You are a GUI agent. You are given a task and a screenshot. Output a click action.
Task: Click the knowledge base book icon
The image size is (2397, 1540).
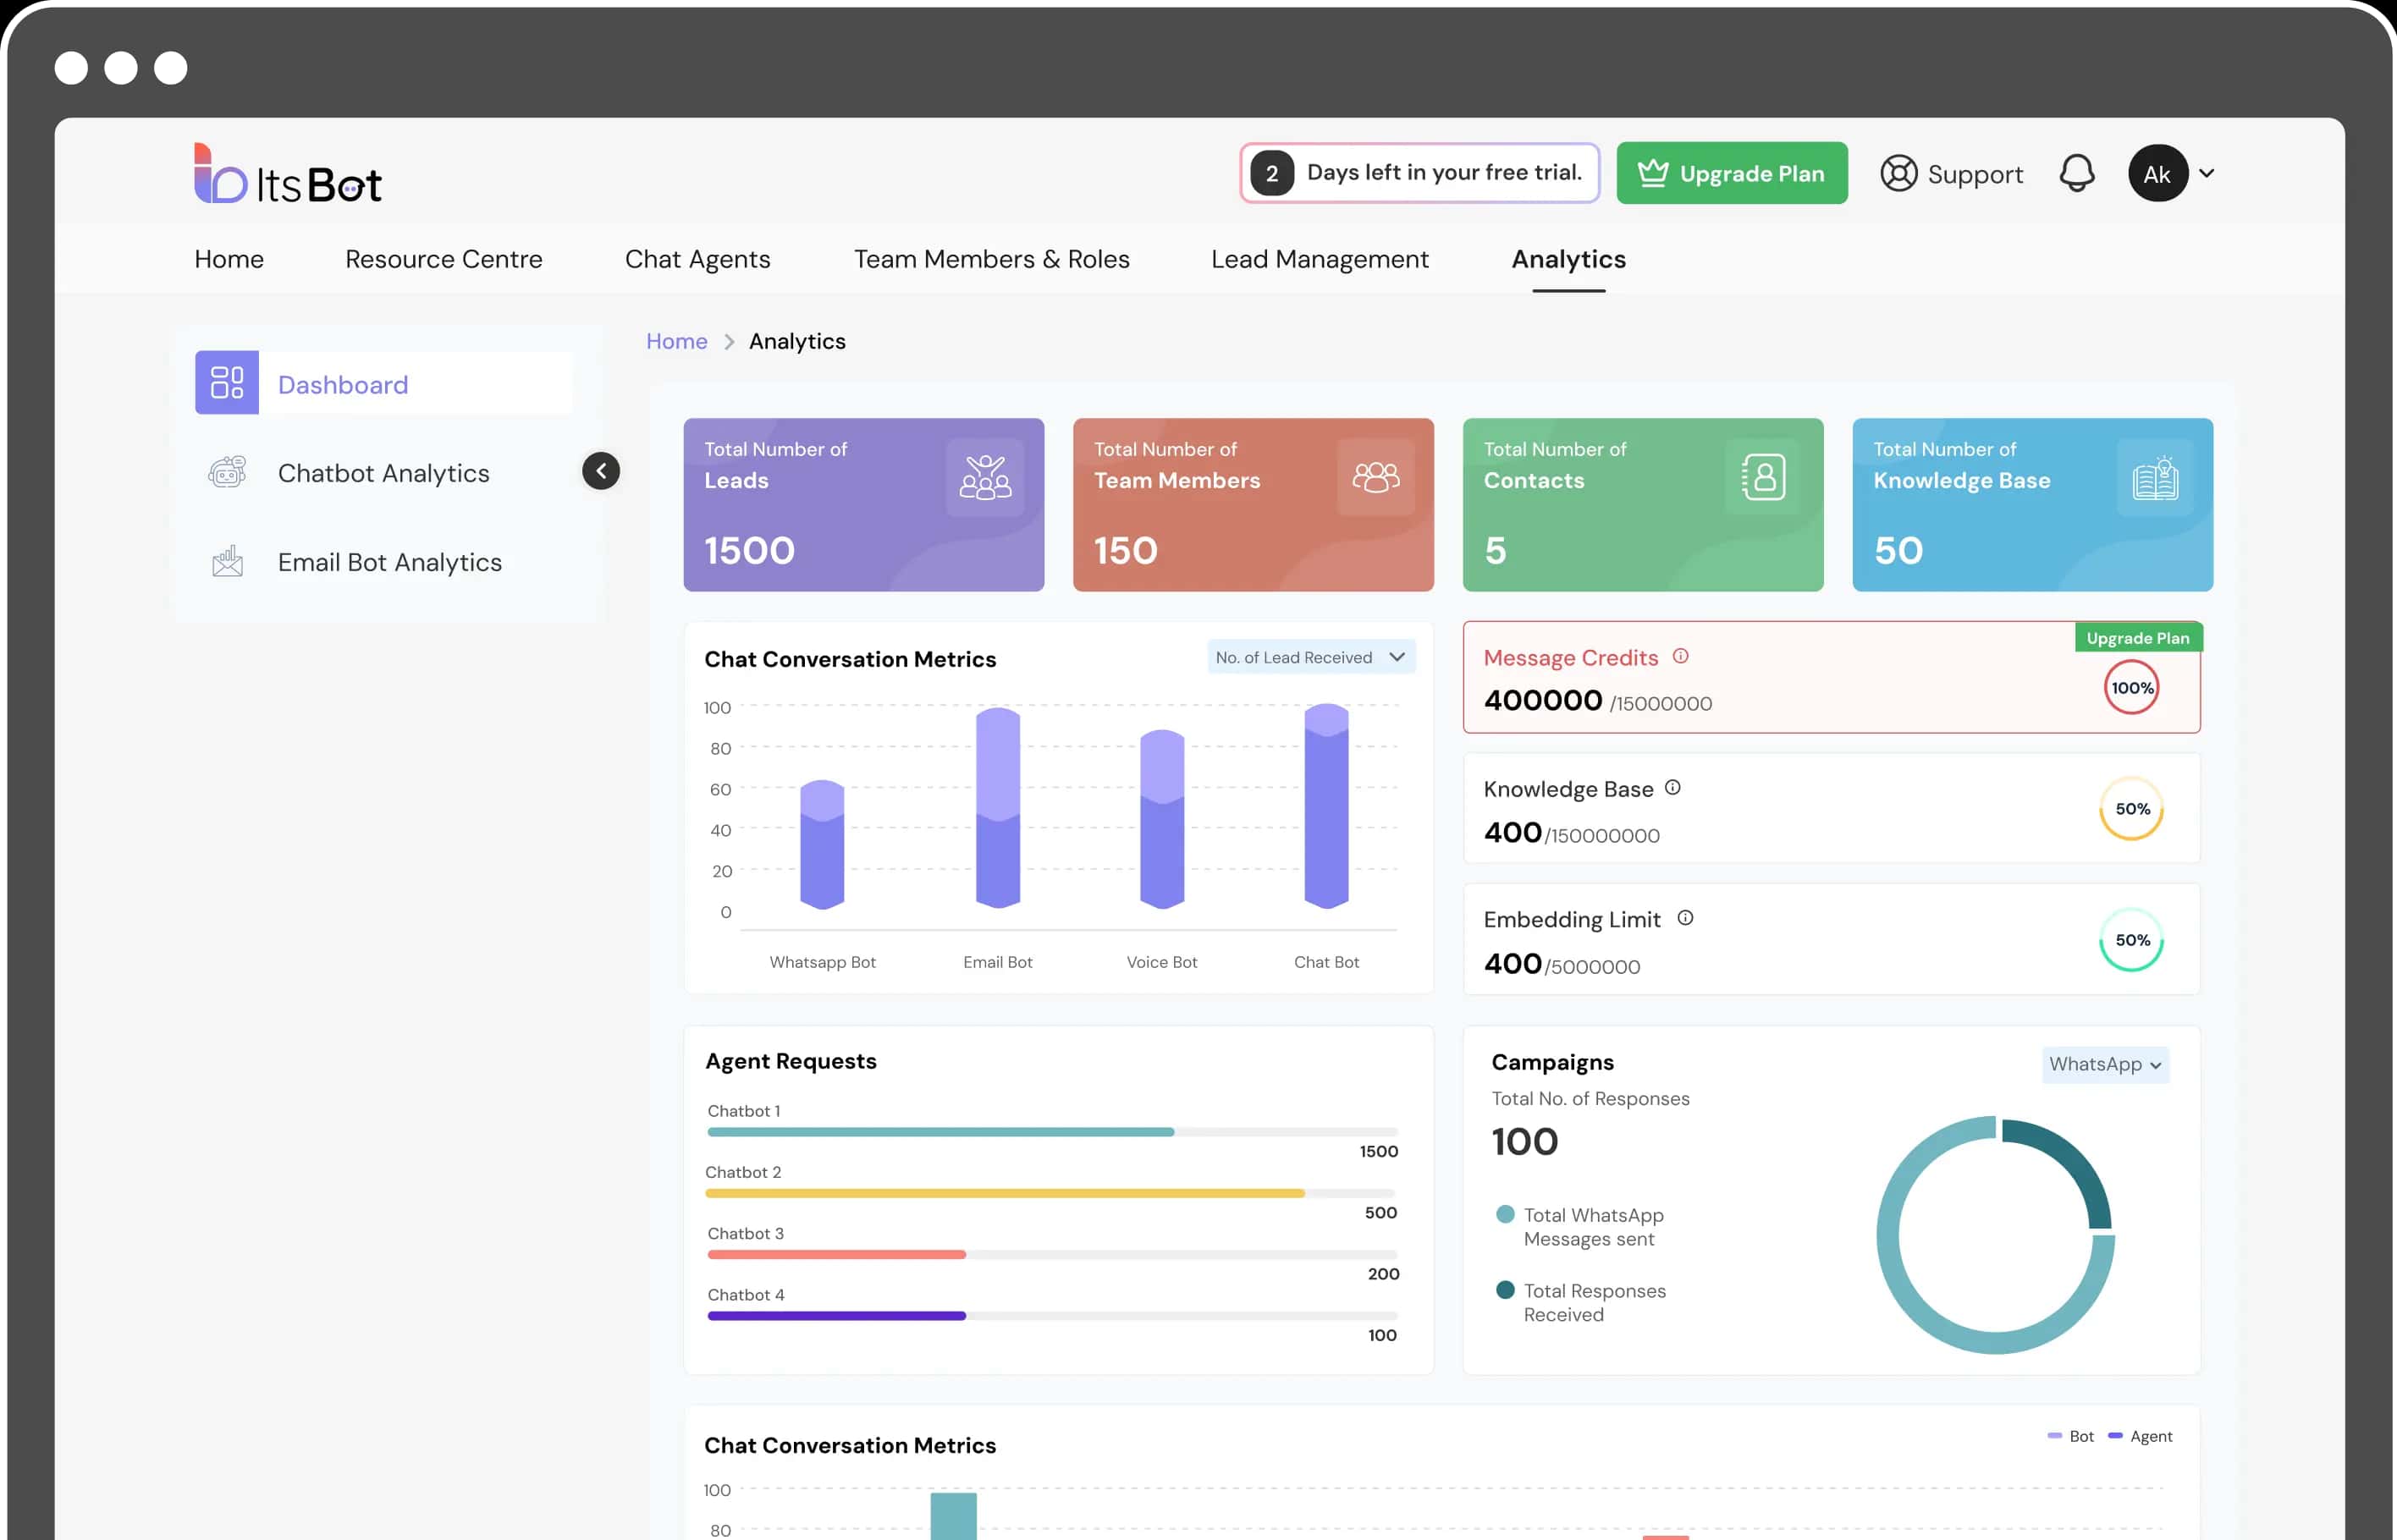(2152, 478)
